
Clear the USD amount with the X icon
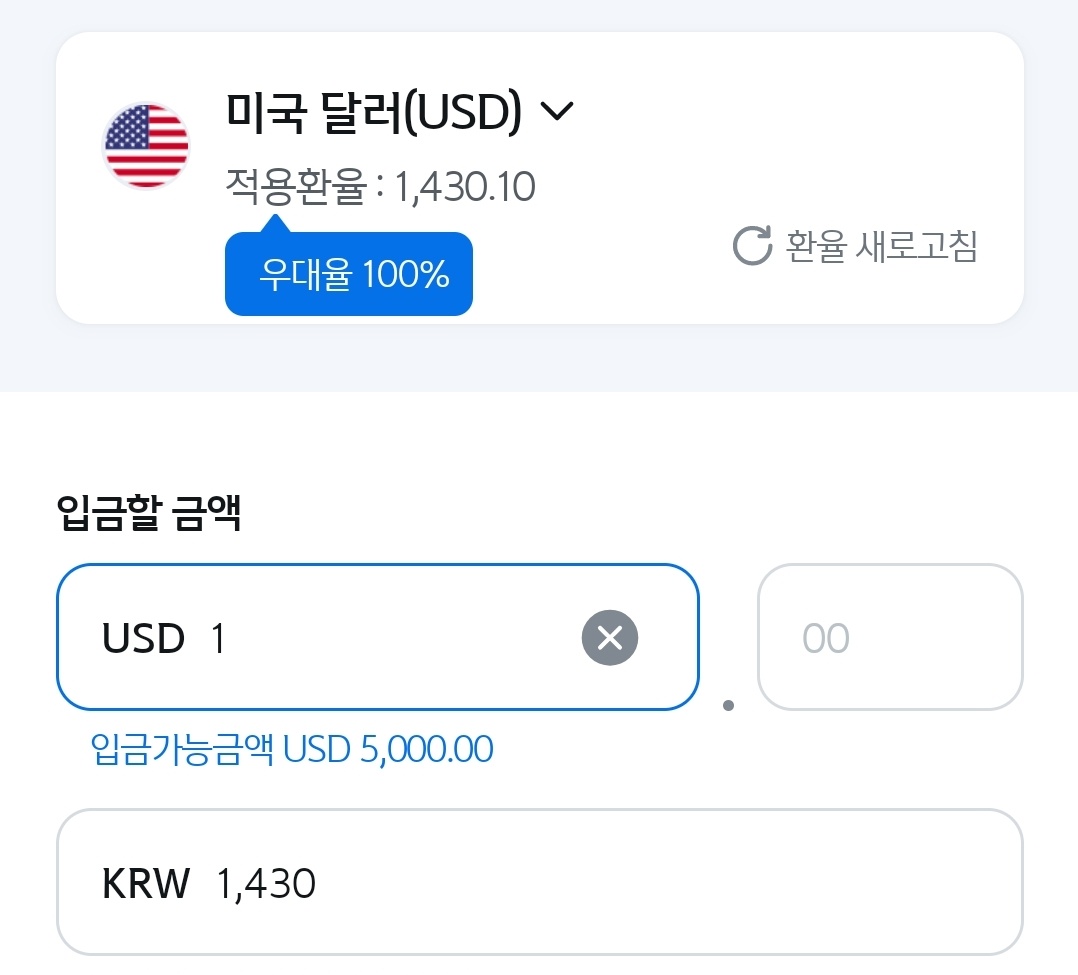pyautogui.click(x=609, y=637)
